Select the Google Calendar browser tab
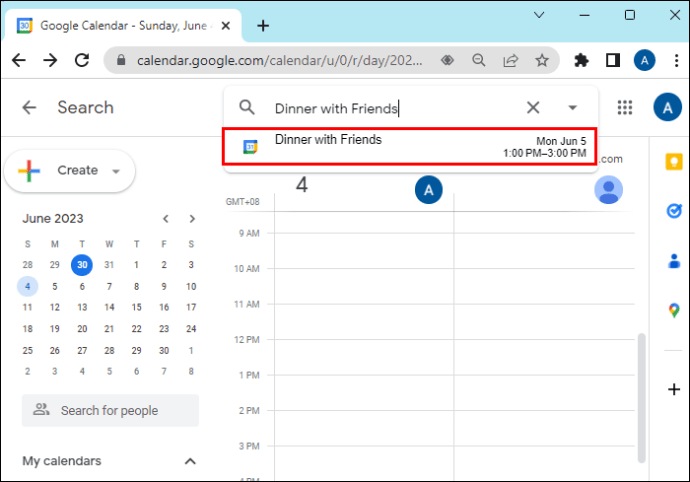Viewport: 690px width, 482px height. (x=125, y=25)
